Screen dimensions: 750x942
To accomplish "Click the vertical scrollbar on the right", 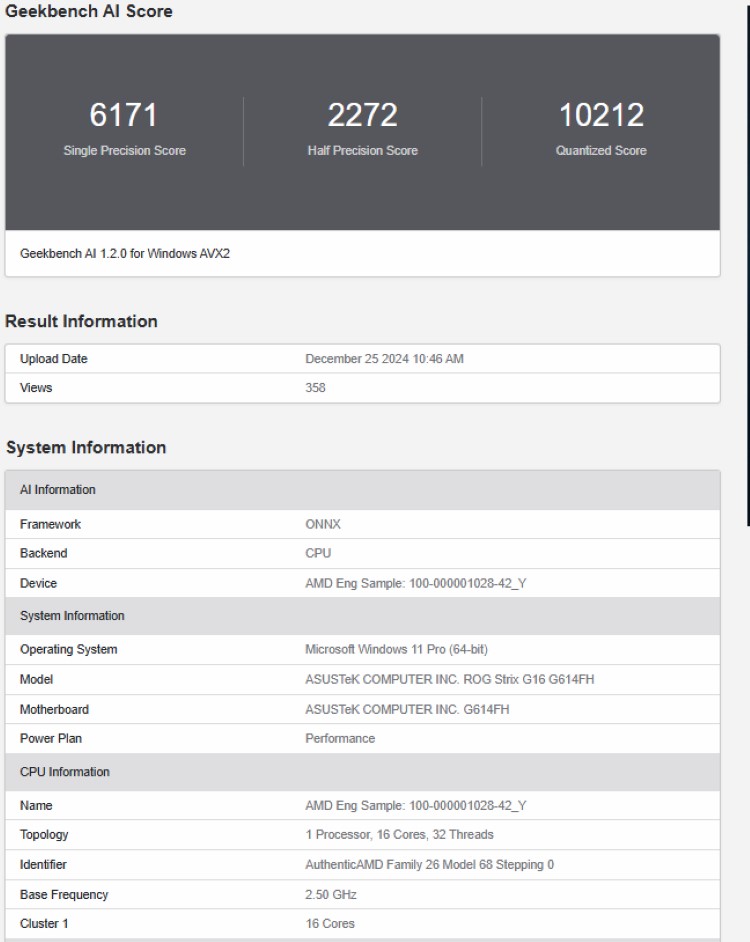I will click(748, 264).
